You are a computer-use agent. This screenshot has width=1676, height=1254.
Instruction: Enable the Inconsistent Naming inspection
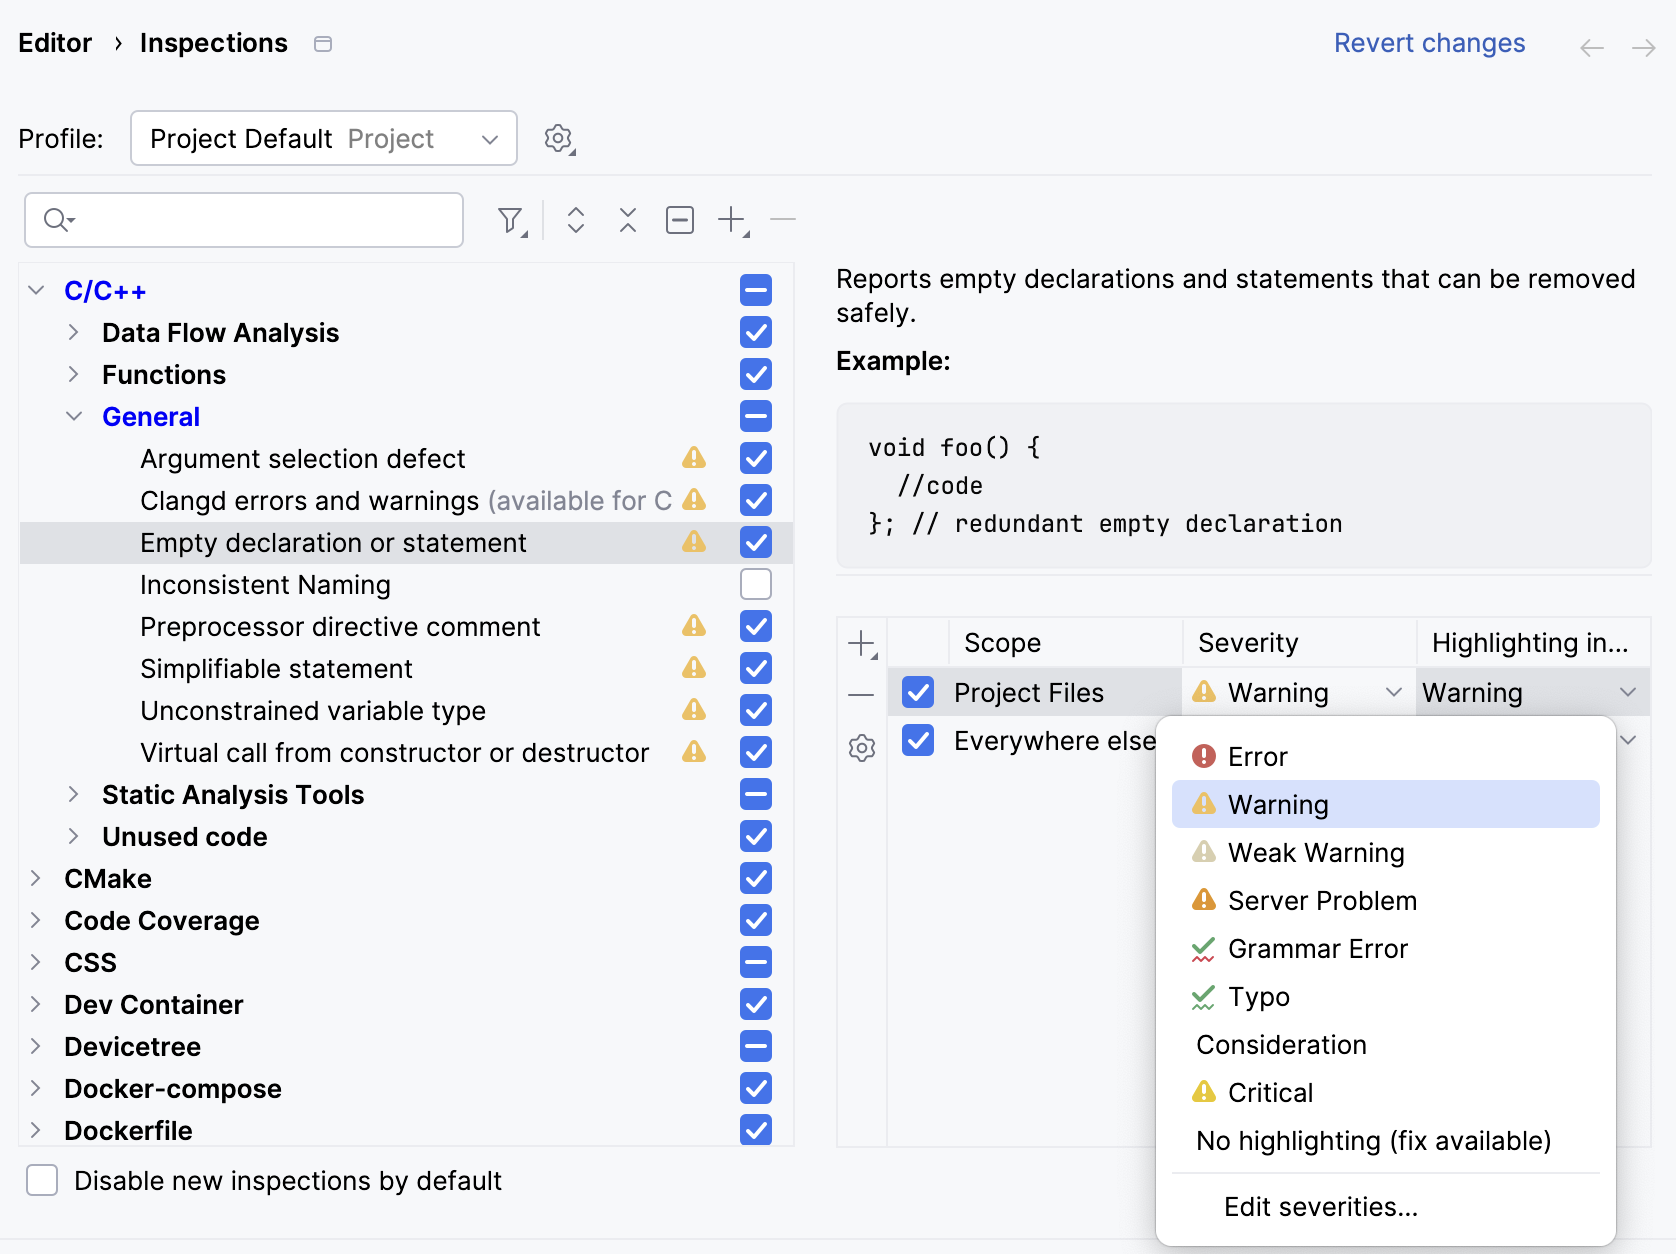tap(755, 584)
